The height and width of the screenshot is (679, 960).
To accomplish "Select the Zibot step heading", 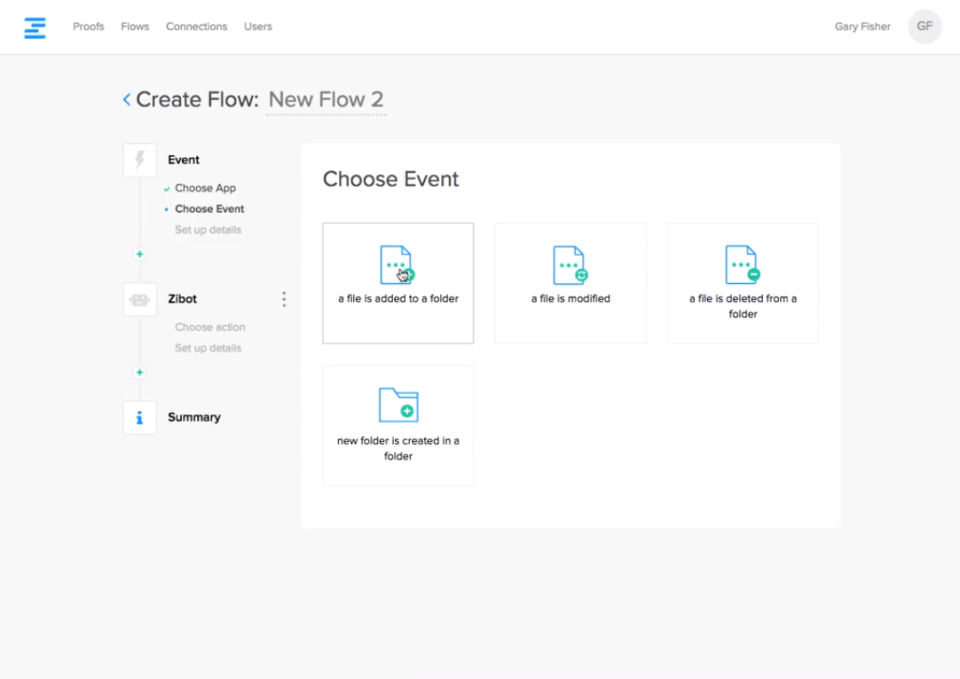I will (182, 299).
